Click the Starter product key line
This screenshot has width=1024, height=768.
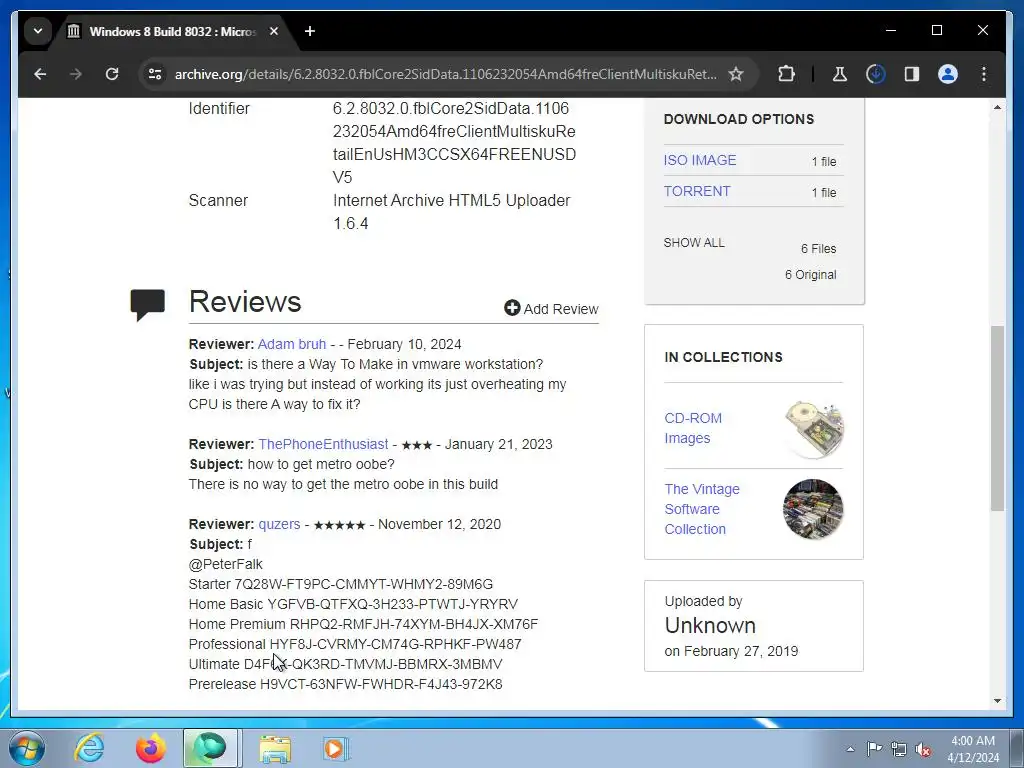pyautogui.click(x=340, y=584)
